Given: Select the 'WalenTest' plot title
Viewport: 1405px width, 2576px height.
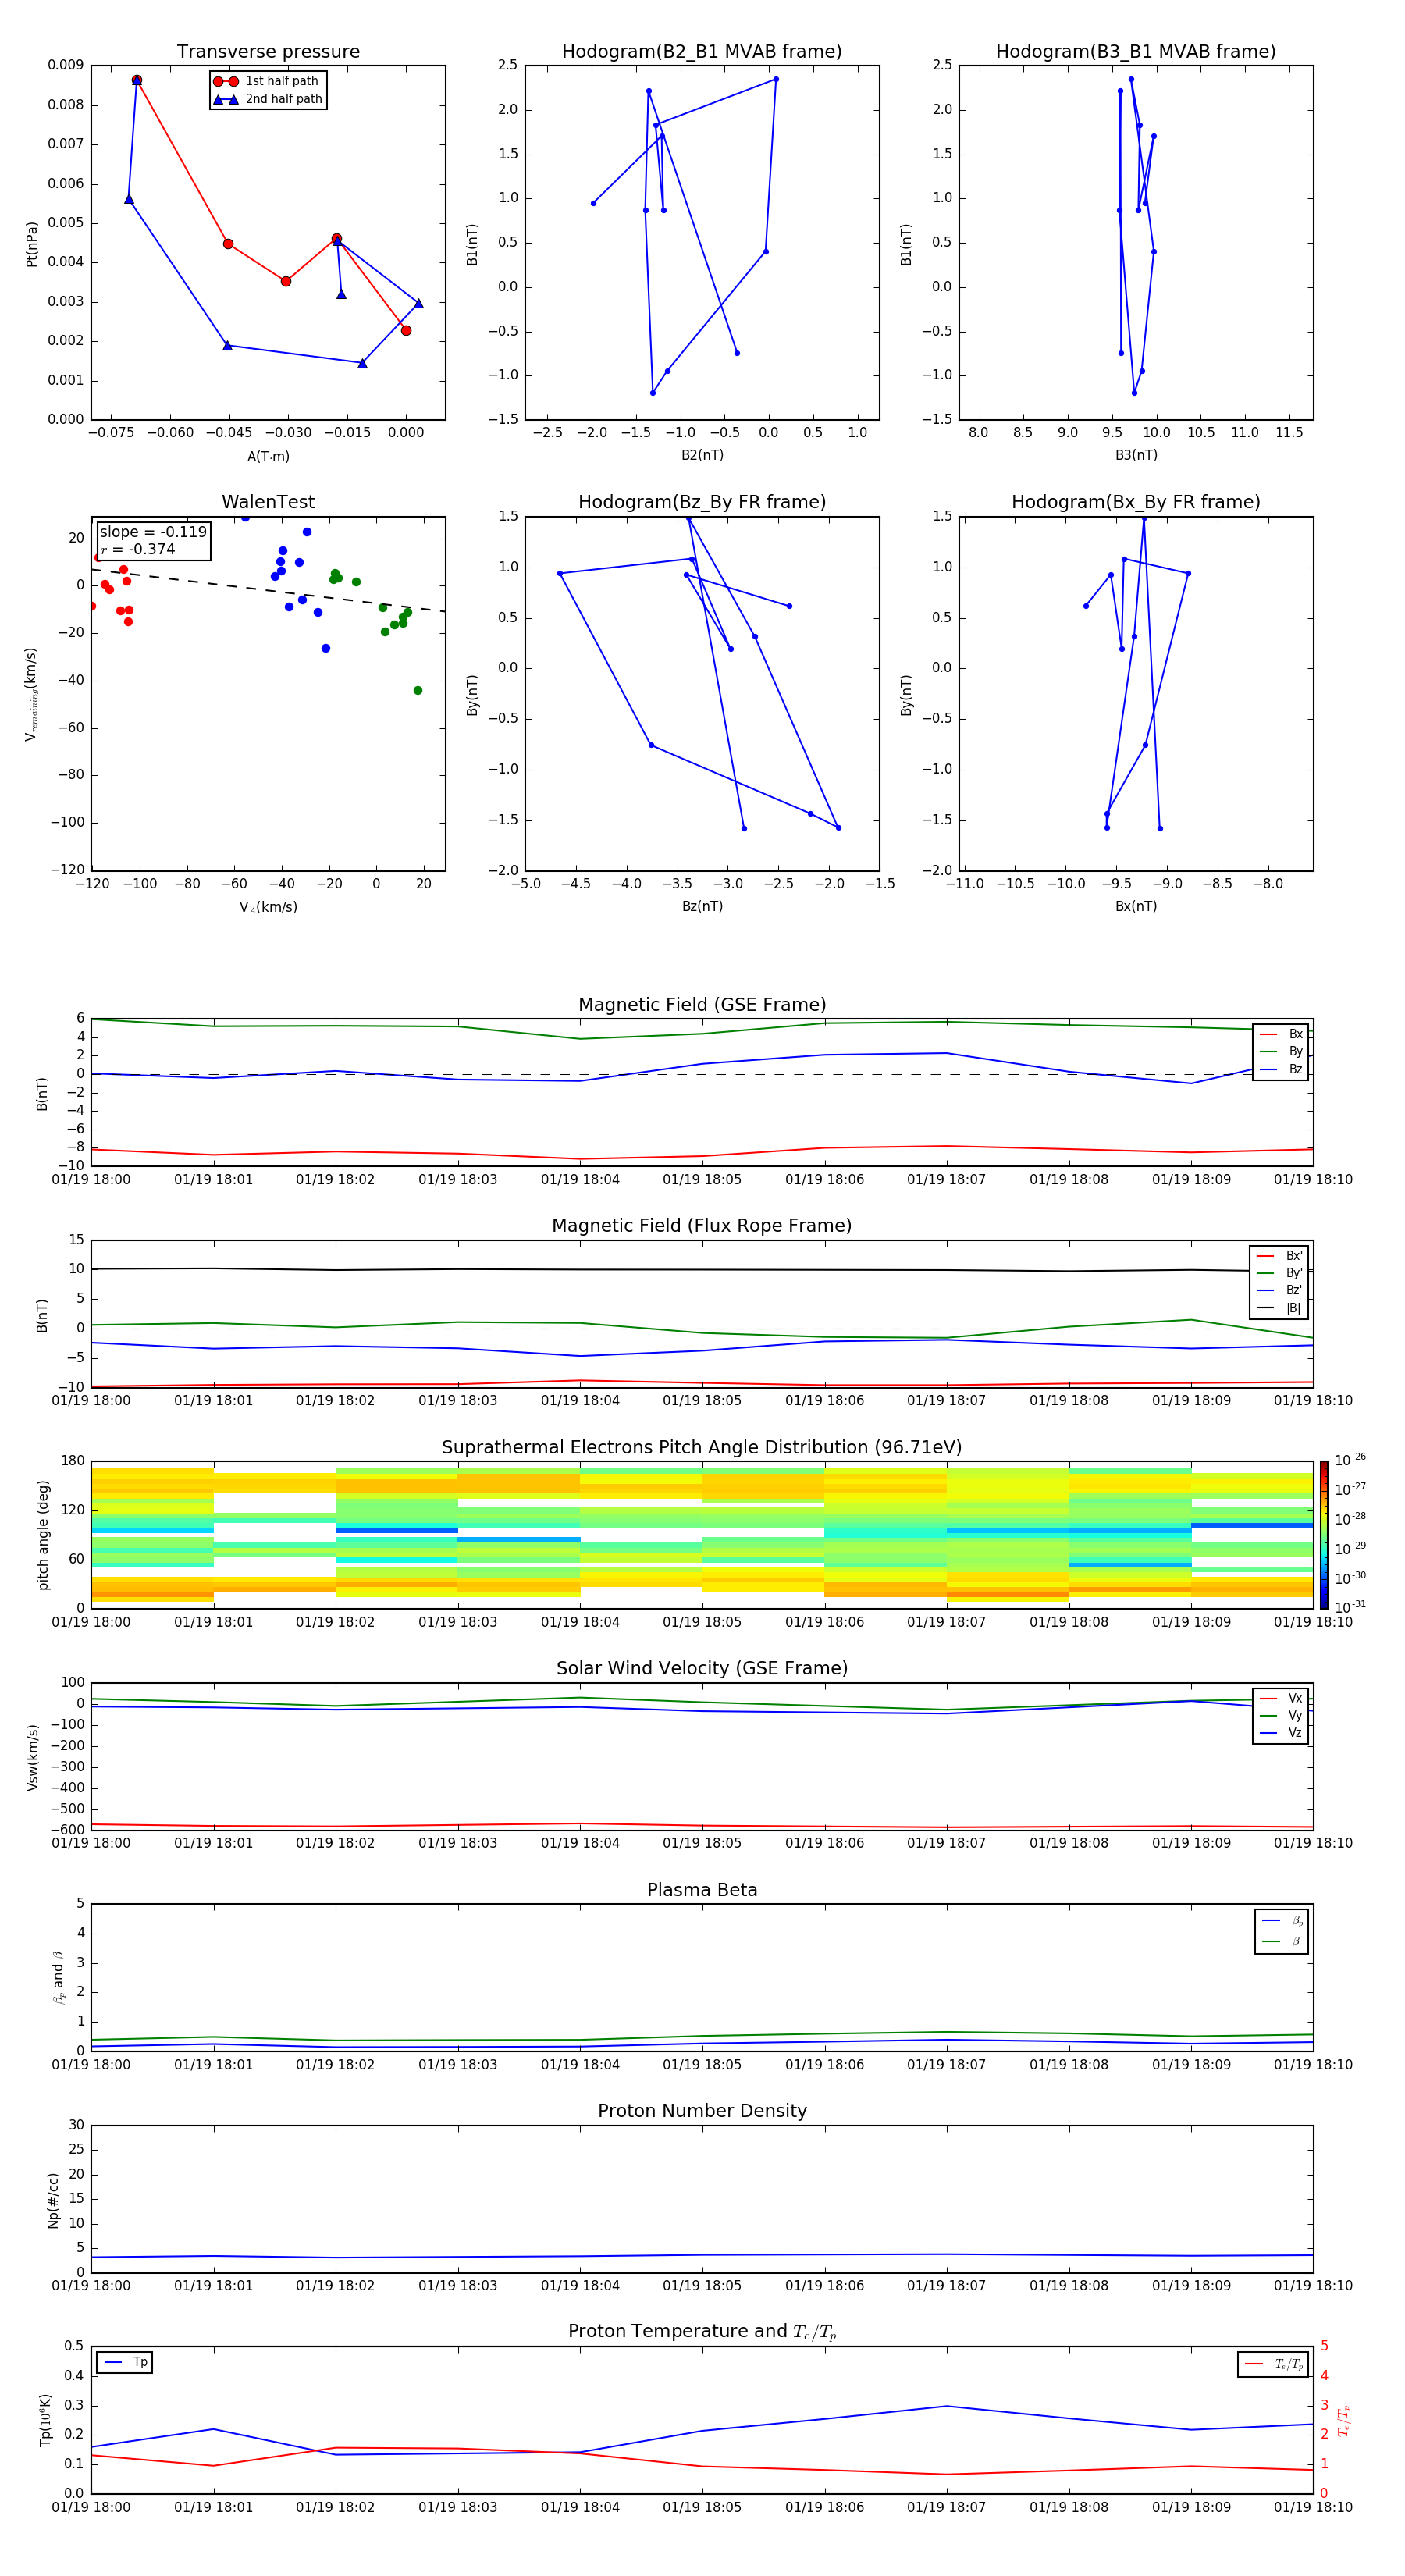Looking at the screenshot, I should (x=268, y=502).
